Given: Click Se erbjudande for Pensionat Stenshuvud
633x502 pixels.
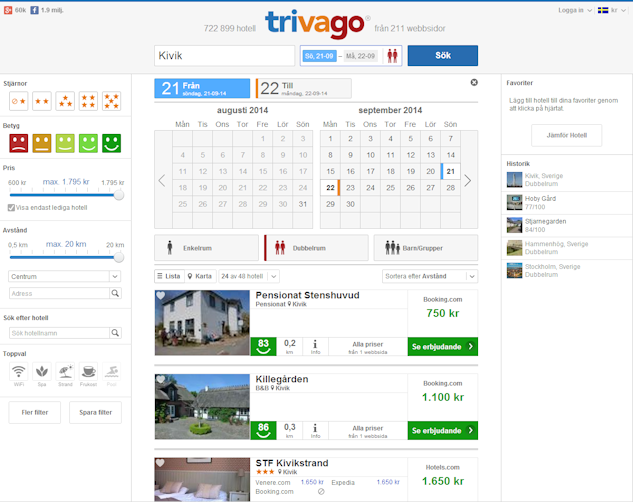Looking at the screenshot, I should pyautogui.click(x=443, y=347).
